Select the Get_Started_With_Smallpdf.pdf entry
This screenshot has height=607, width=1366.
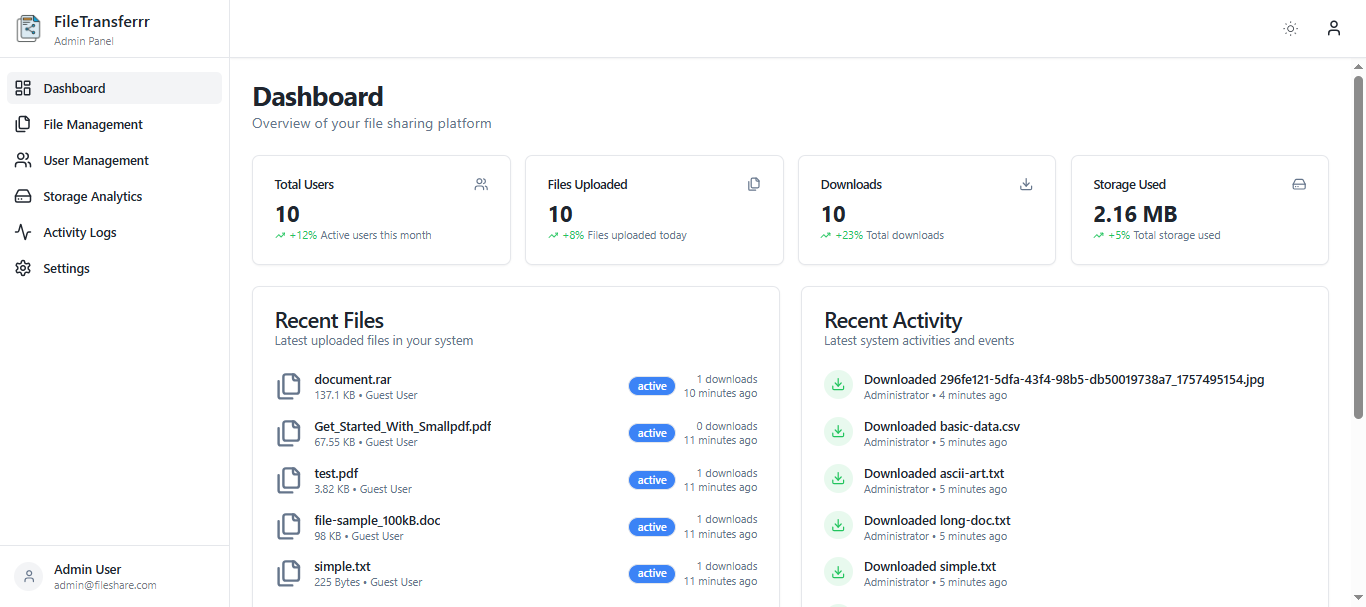402,426
